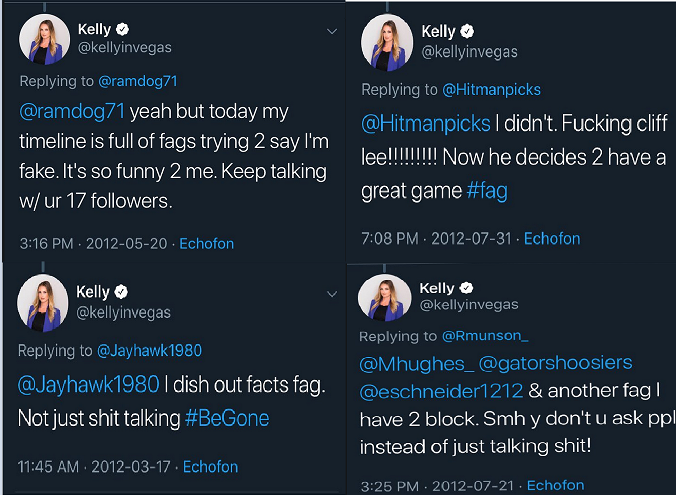Click the verified badge on the Hitmanpicks reply

click(467, 31)
